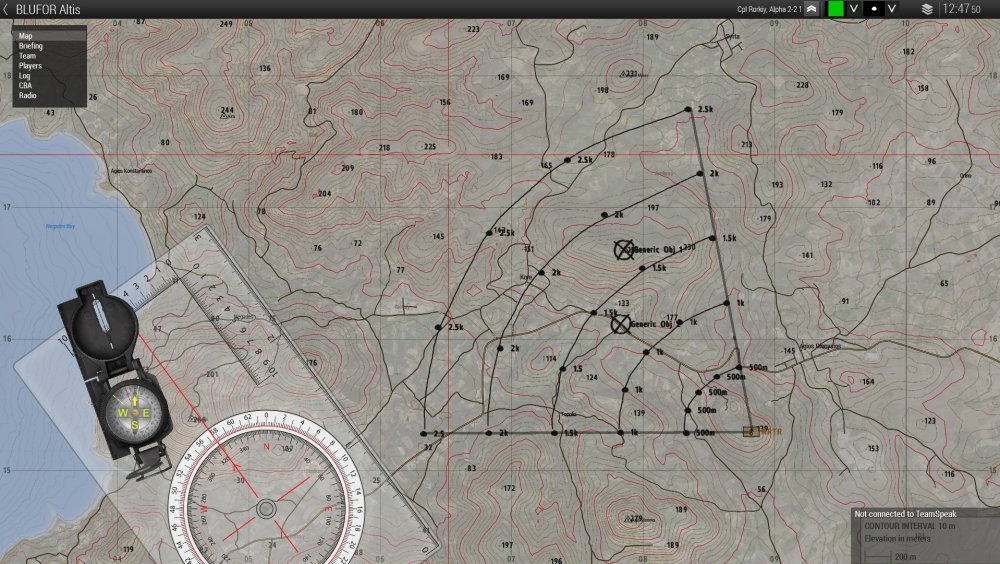Screen dimensions: 1000x564
Task: Pick the green marker color swatch
Action: point(836,9)
